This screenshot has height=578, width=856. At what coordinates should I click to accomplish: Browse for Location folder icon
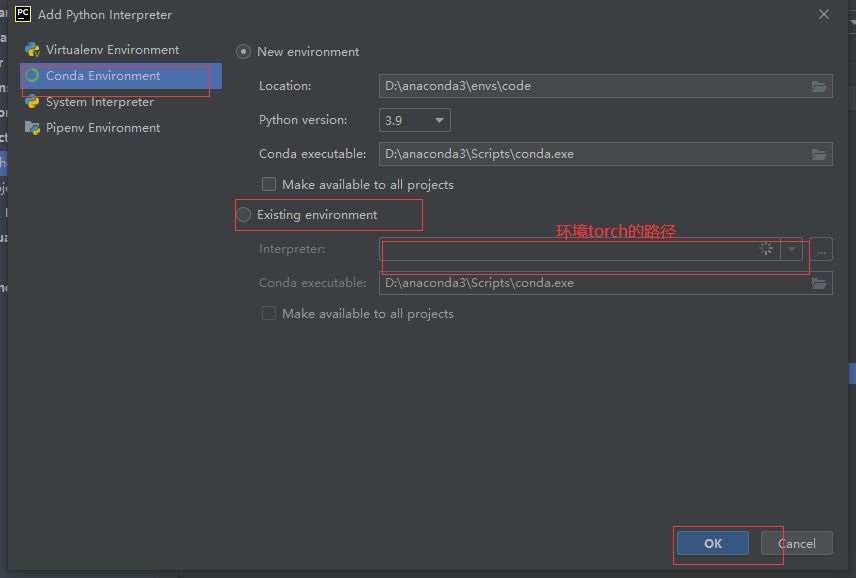point(819,86)
